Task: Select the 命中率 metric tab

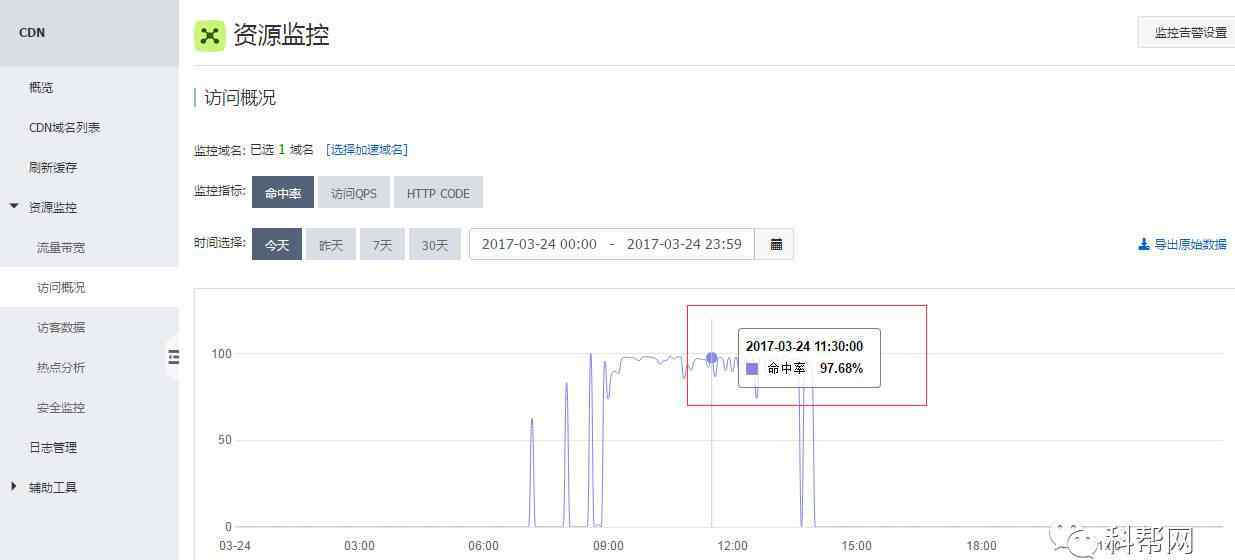Action: click(x=283, y=193)
